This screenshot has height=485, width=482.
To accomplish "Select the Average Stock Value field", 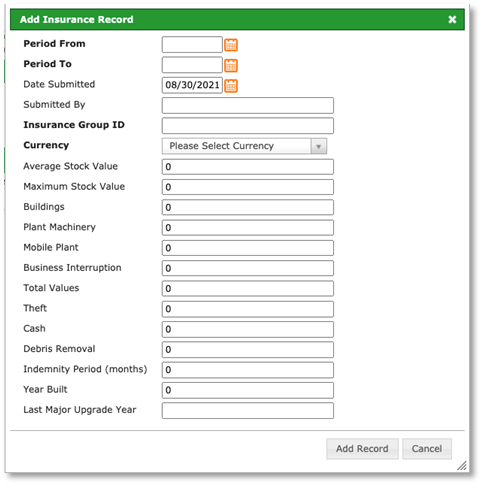I will (248, 167).
